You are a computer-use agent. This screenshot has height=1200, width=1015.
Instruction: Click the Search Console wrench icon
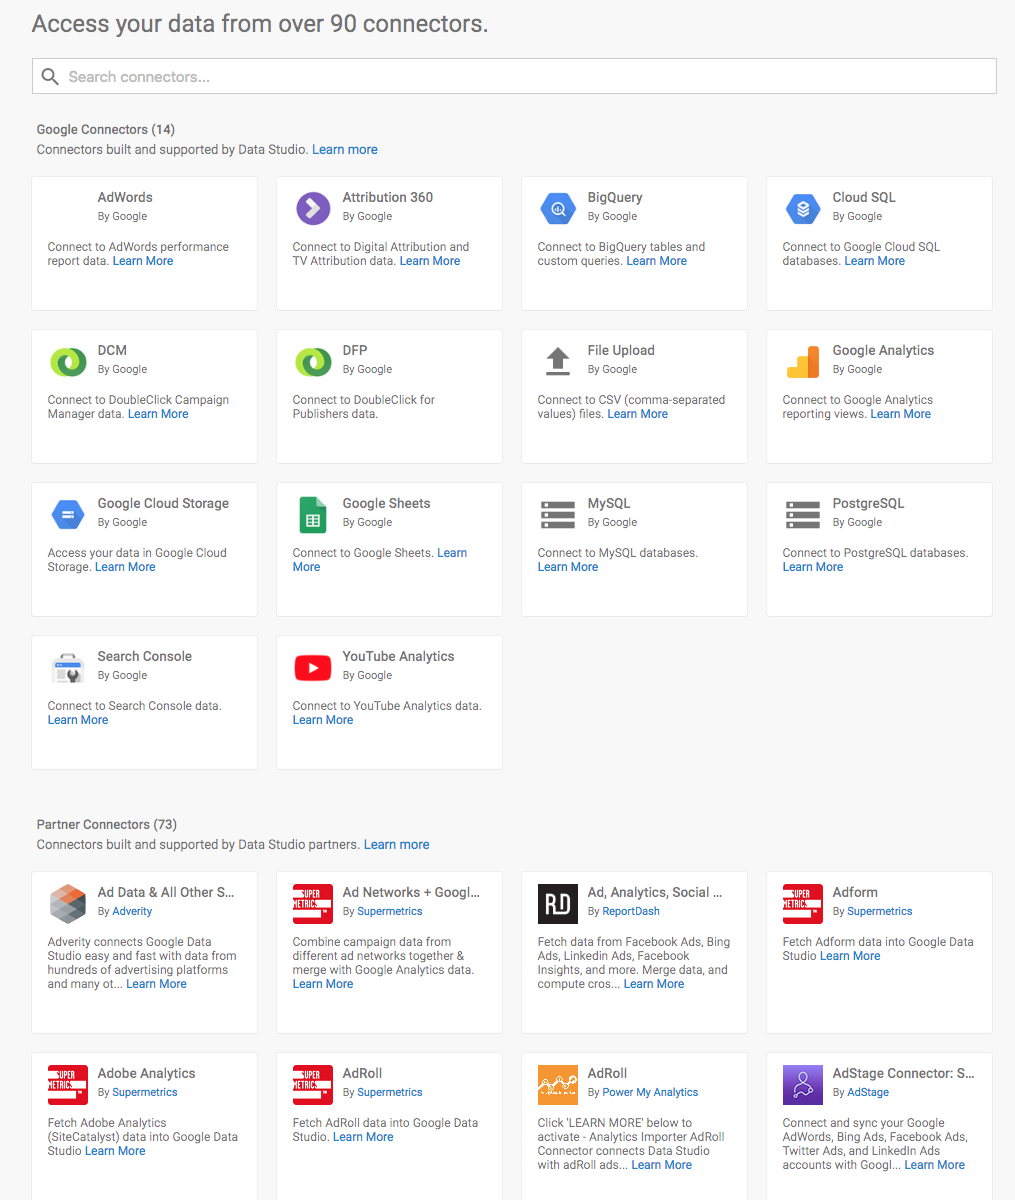pos(68,667)
